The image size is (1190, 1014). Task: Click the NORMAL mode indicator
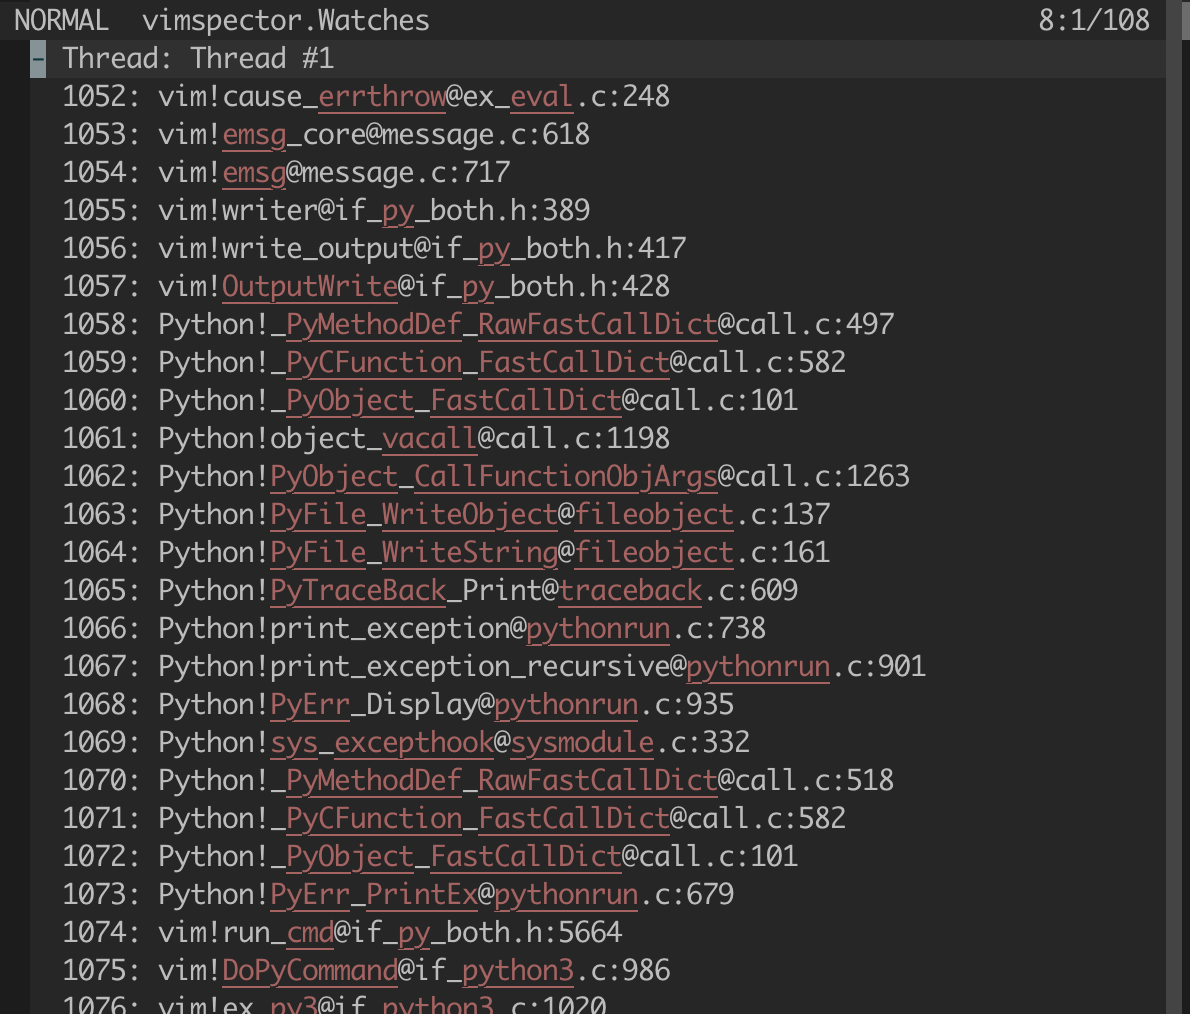coord(61,20)
